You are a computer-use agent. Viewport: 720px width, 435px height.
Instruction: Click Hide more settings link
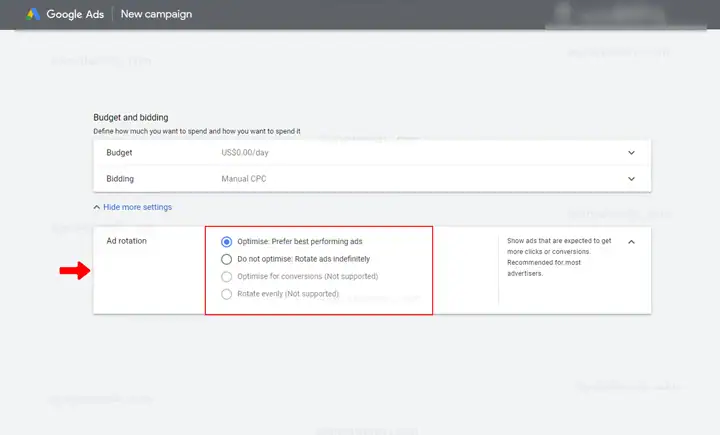point(137,207)
